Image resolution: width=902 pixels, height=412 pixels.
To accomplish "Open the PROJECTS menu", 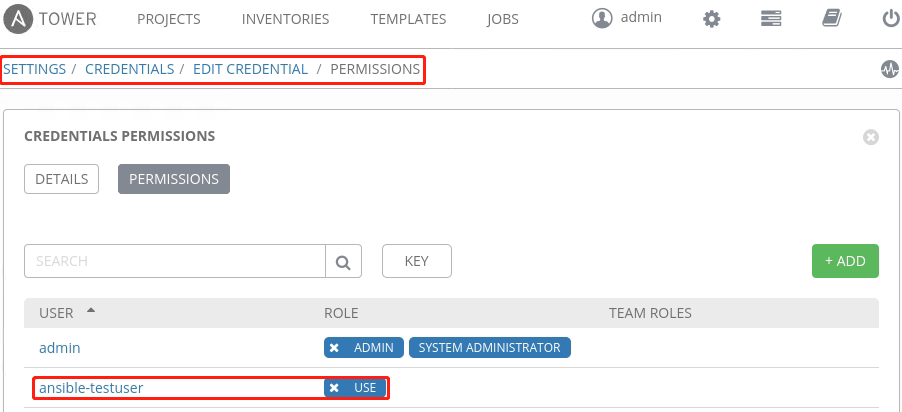I will [x=168, y=19].
